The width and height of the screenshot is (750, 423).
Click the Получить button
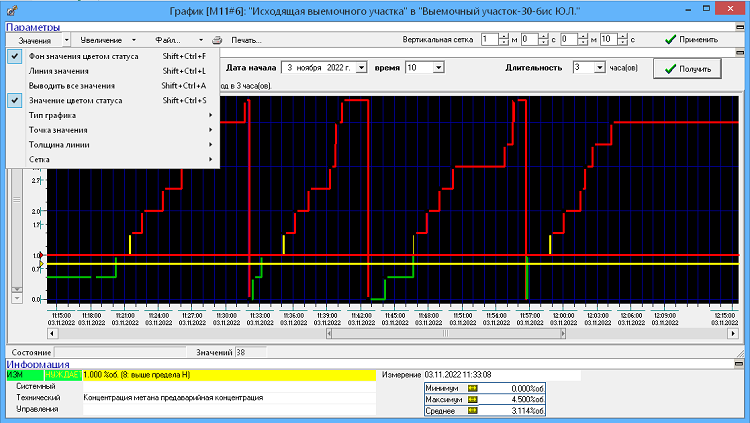pyautogui.click(x=687, y=69)
